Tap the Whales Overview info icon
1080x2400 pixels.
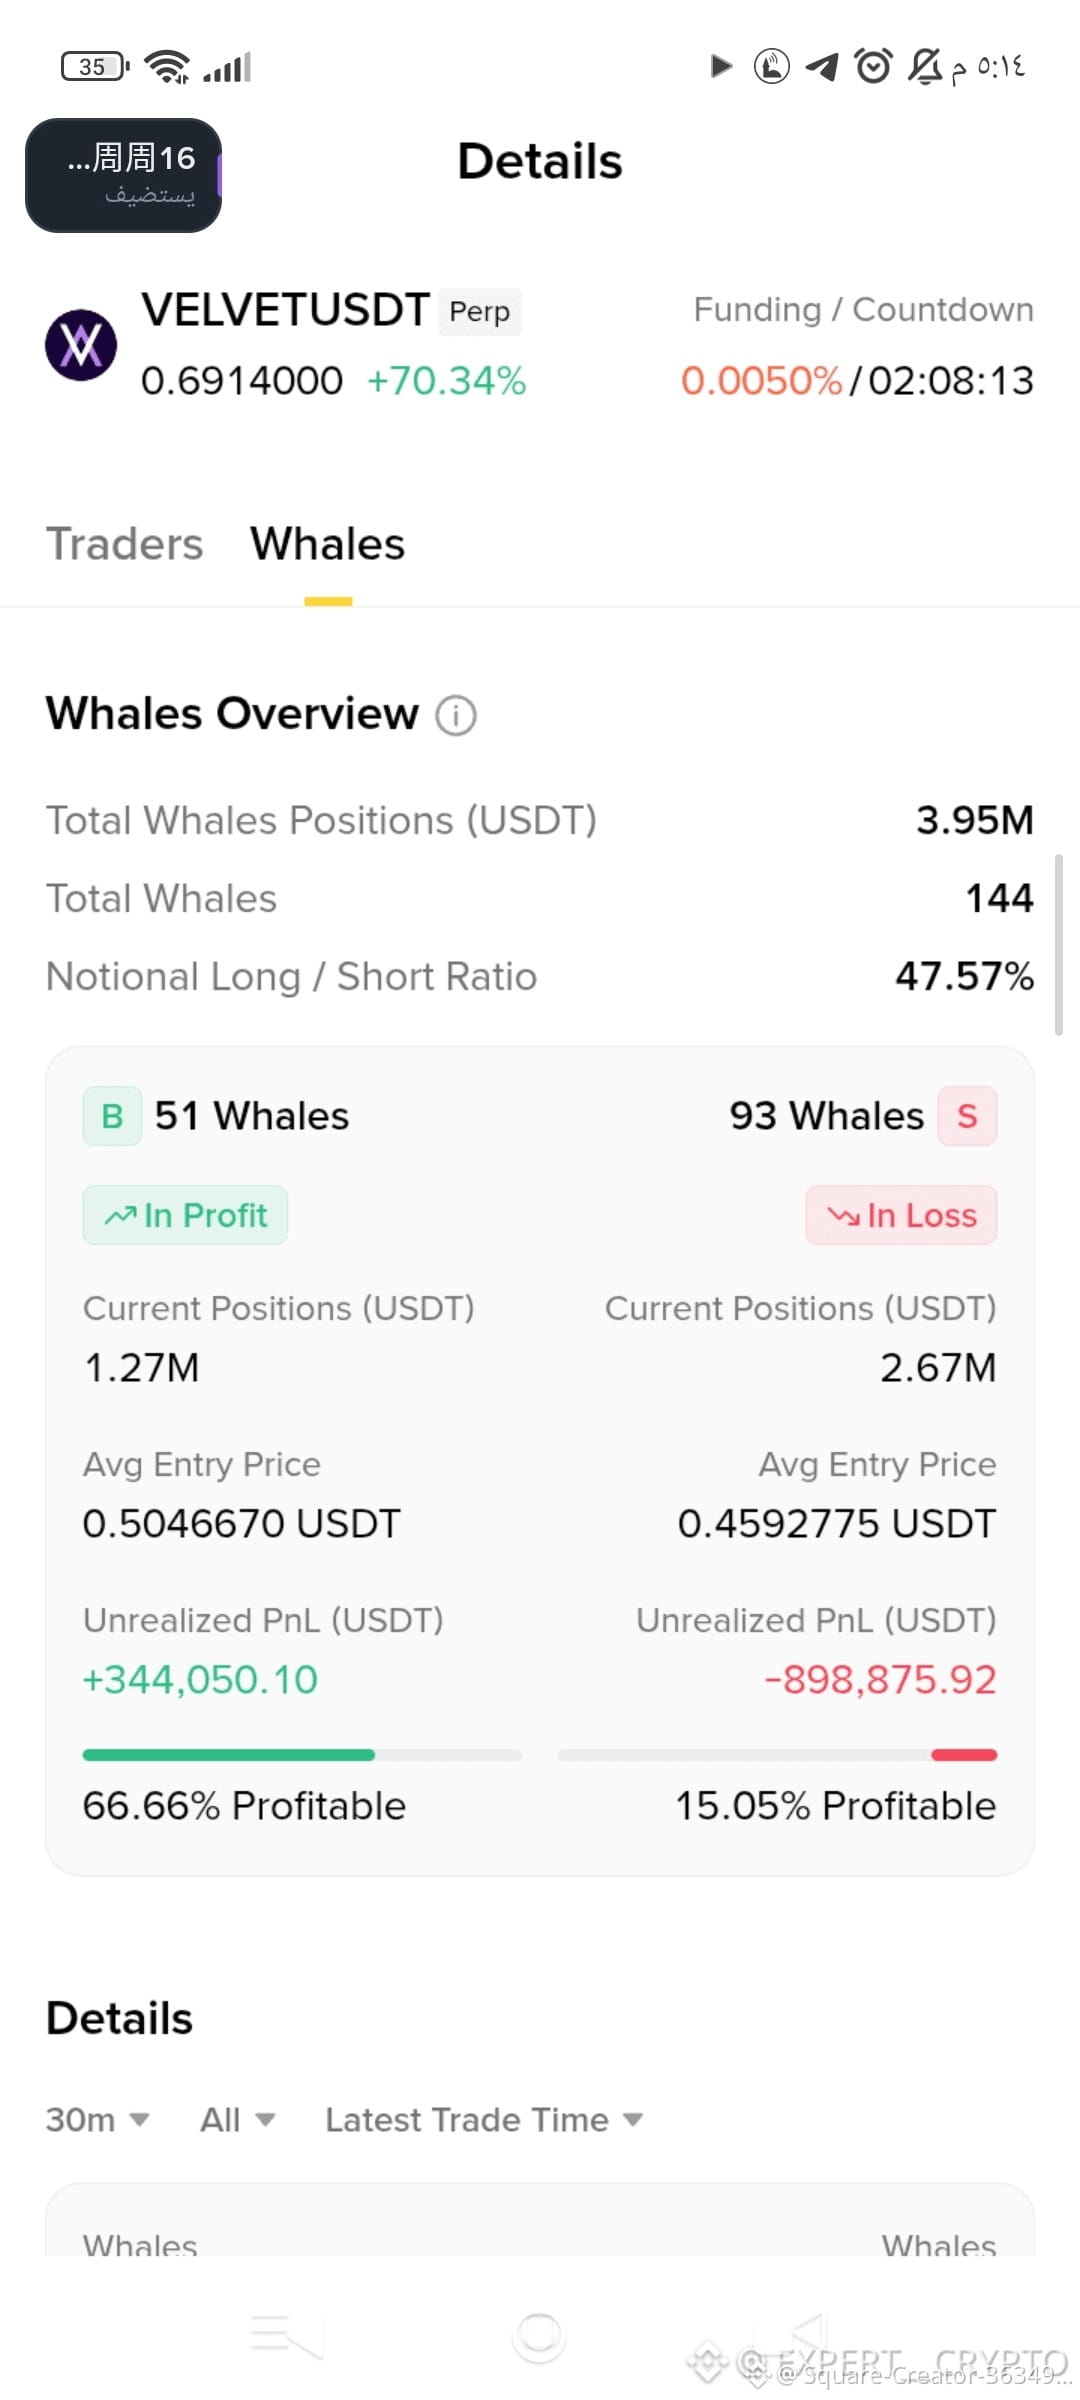click(456, 715)
